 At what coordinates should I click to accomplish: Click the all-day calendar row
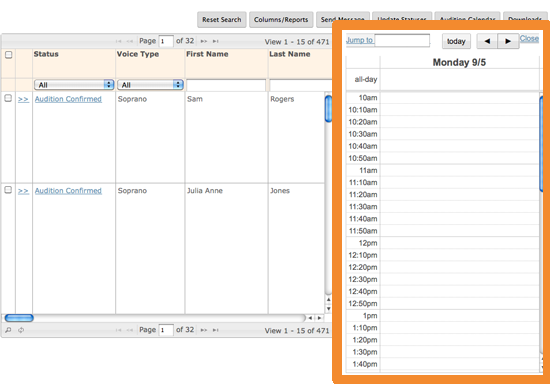point(460,80)
